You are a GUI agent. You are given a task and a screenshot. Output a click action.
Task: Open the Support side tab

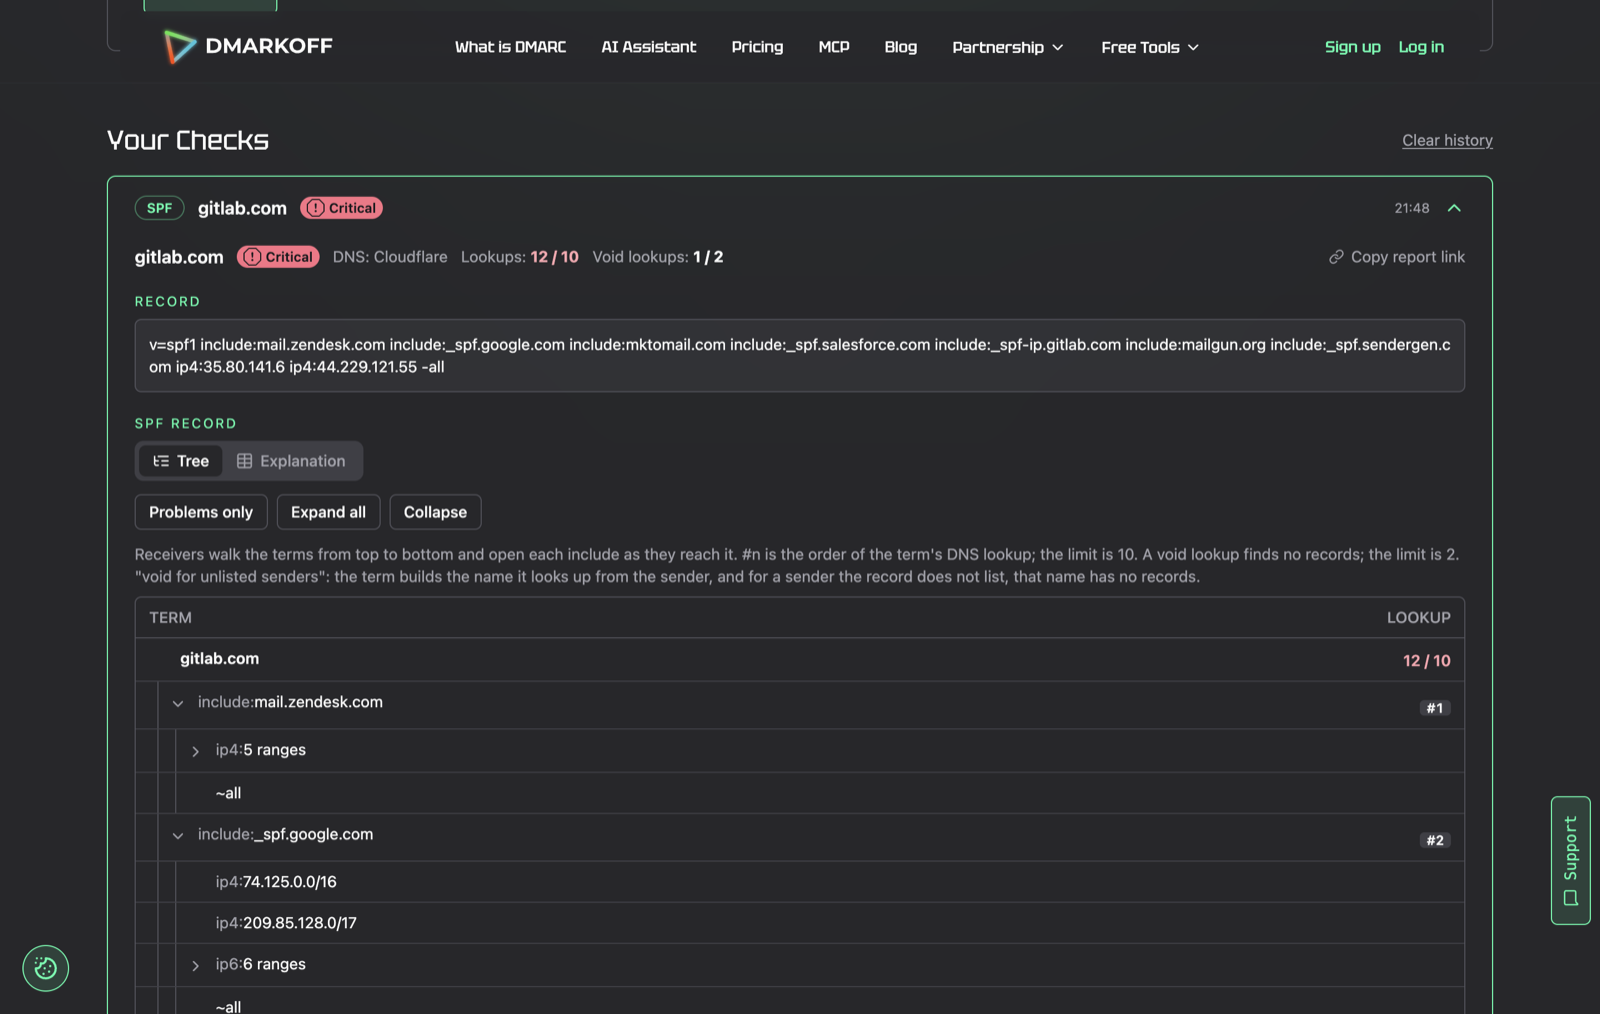pyautogui.click(x=1571, y=860)
